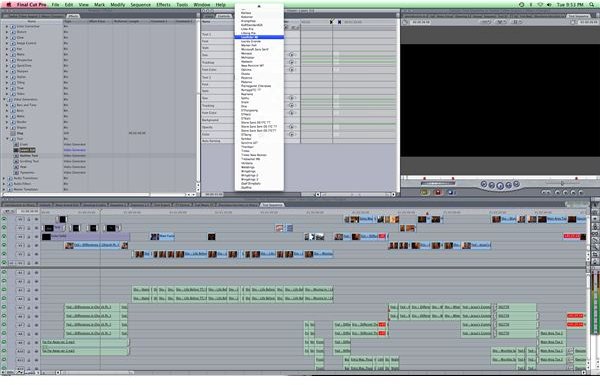The image size is (600, 385).
Task: Toggle visibility of the top video track
Action: coord(4,219)
